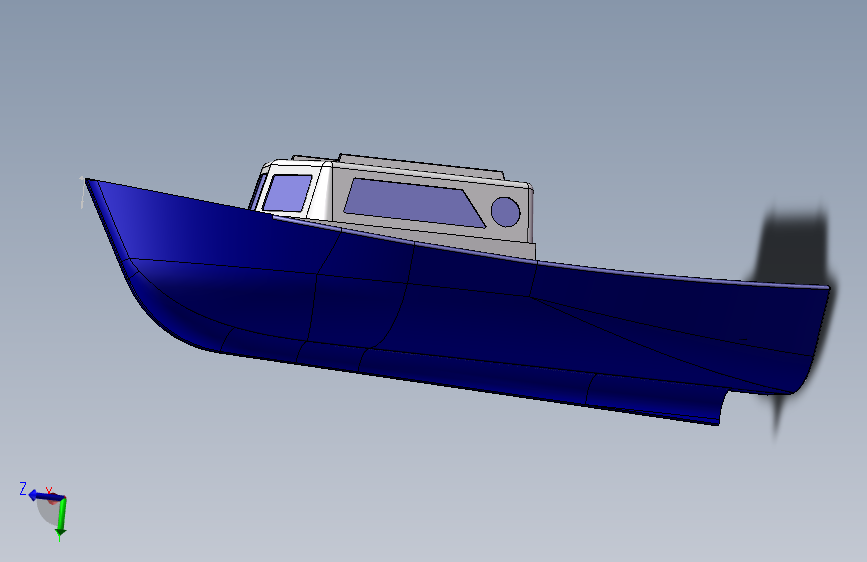Select the front windshield window of the cabin
This screenshot has width=867, height=562.
coord(287,193)
